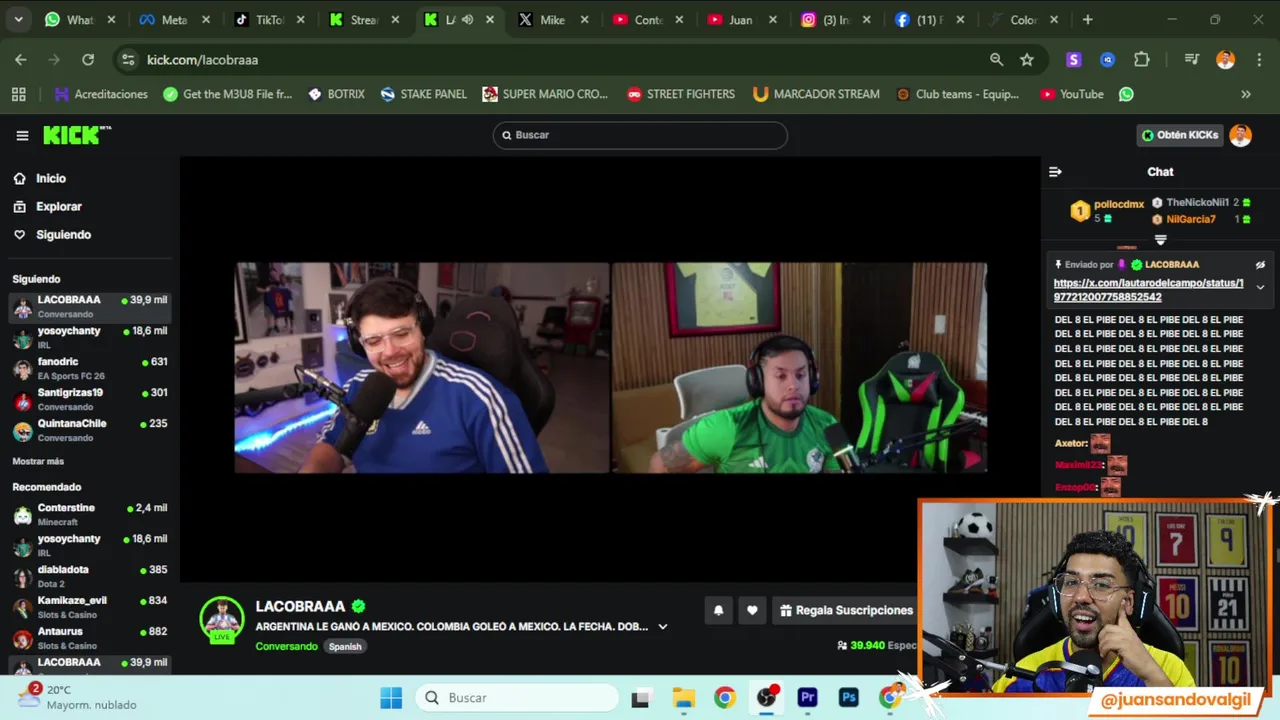
Task: Open the Chrome profile avatar
Action: [x=1225, y=60]
